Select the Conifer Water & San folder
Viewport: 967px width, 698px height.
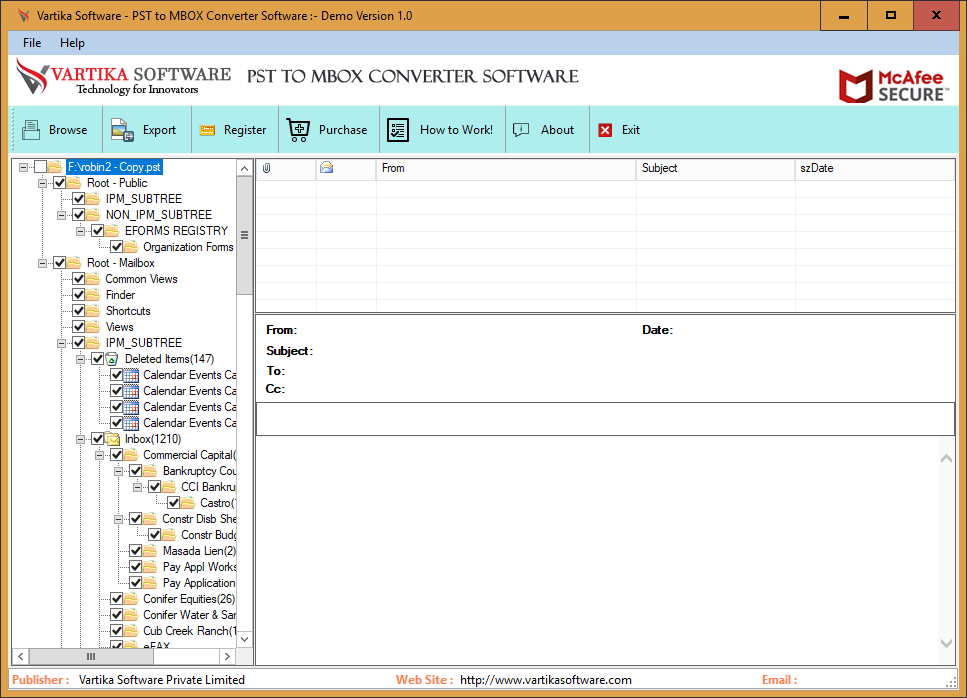[x=189, y=615]
